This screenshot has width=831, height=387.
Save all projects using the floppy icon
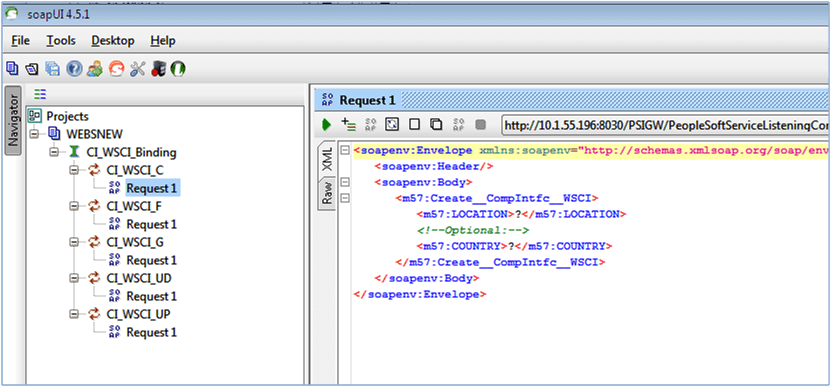click(52, 69)
